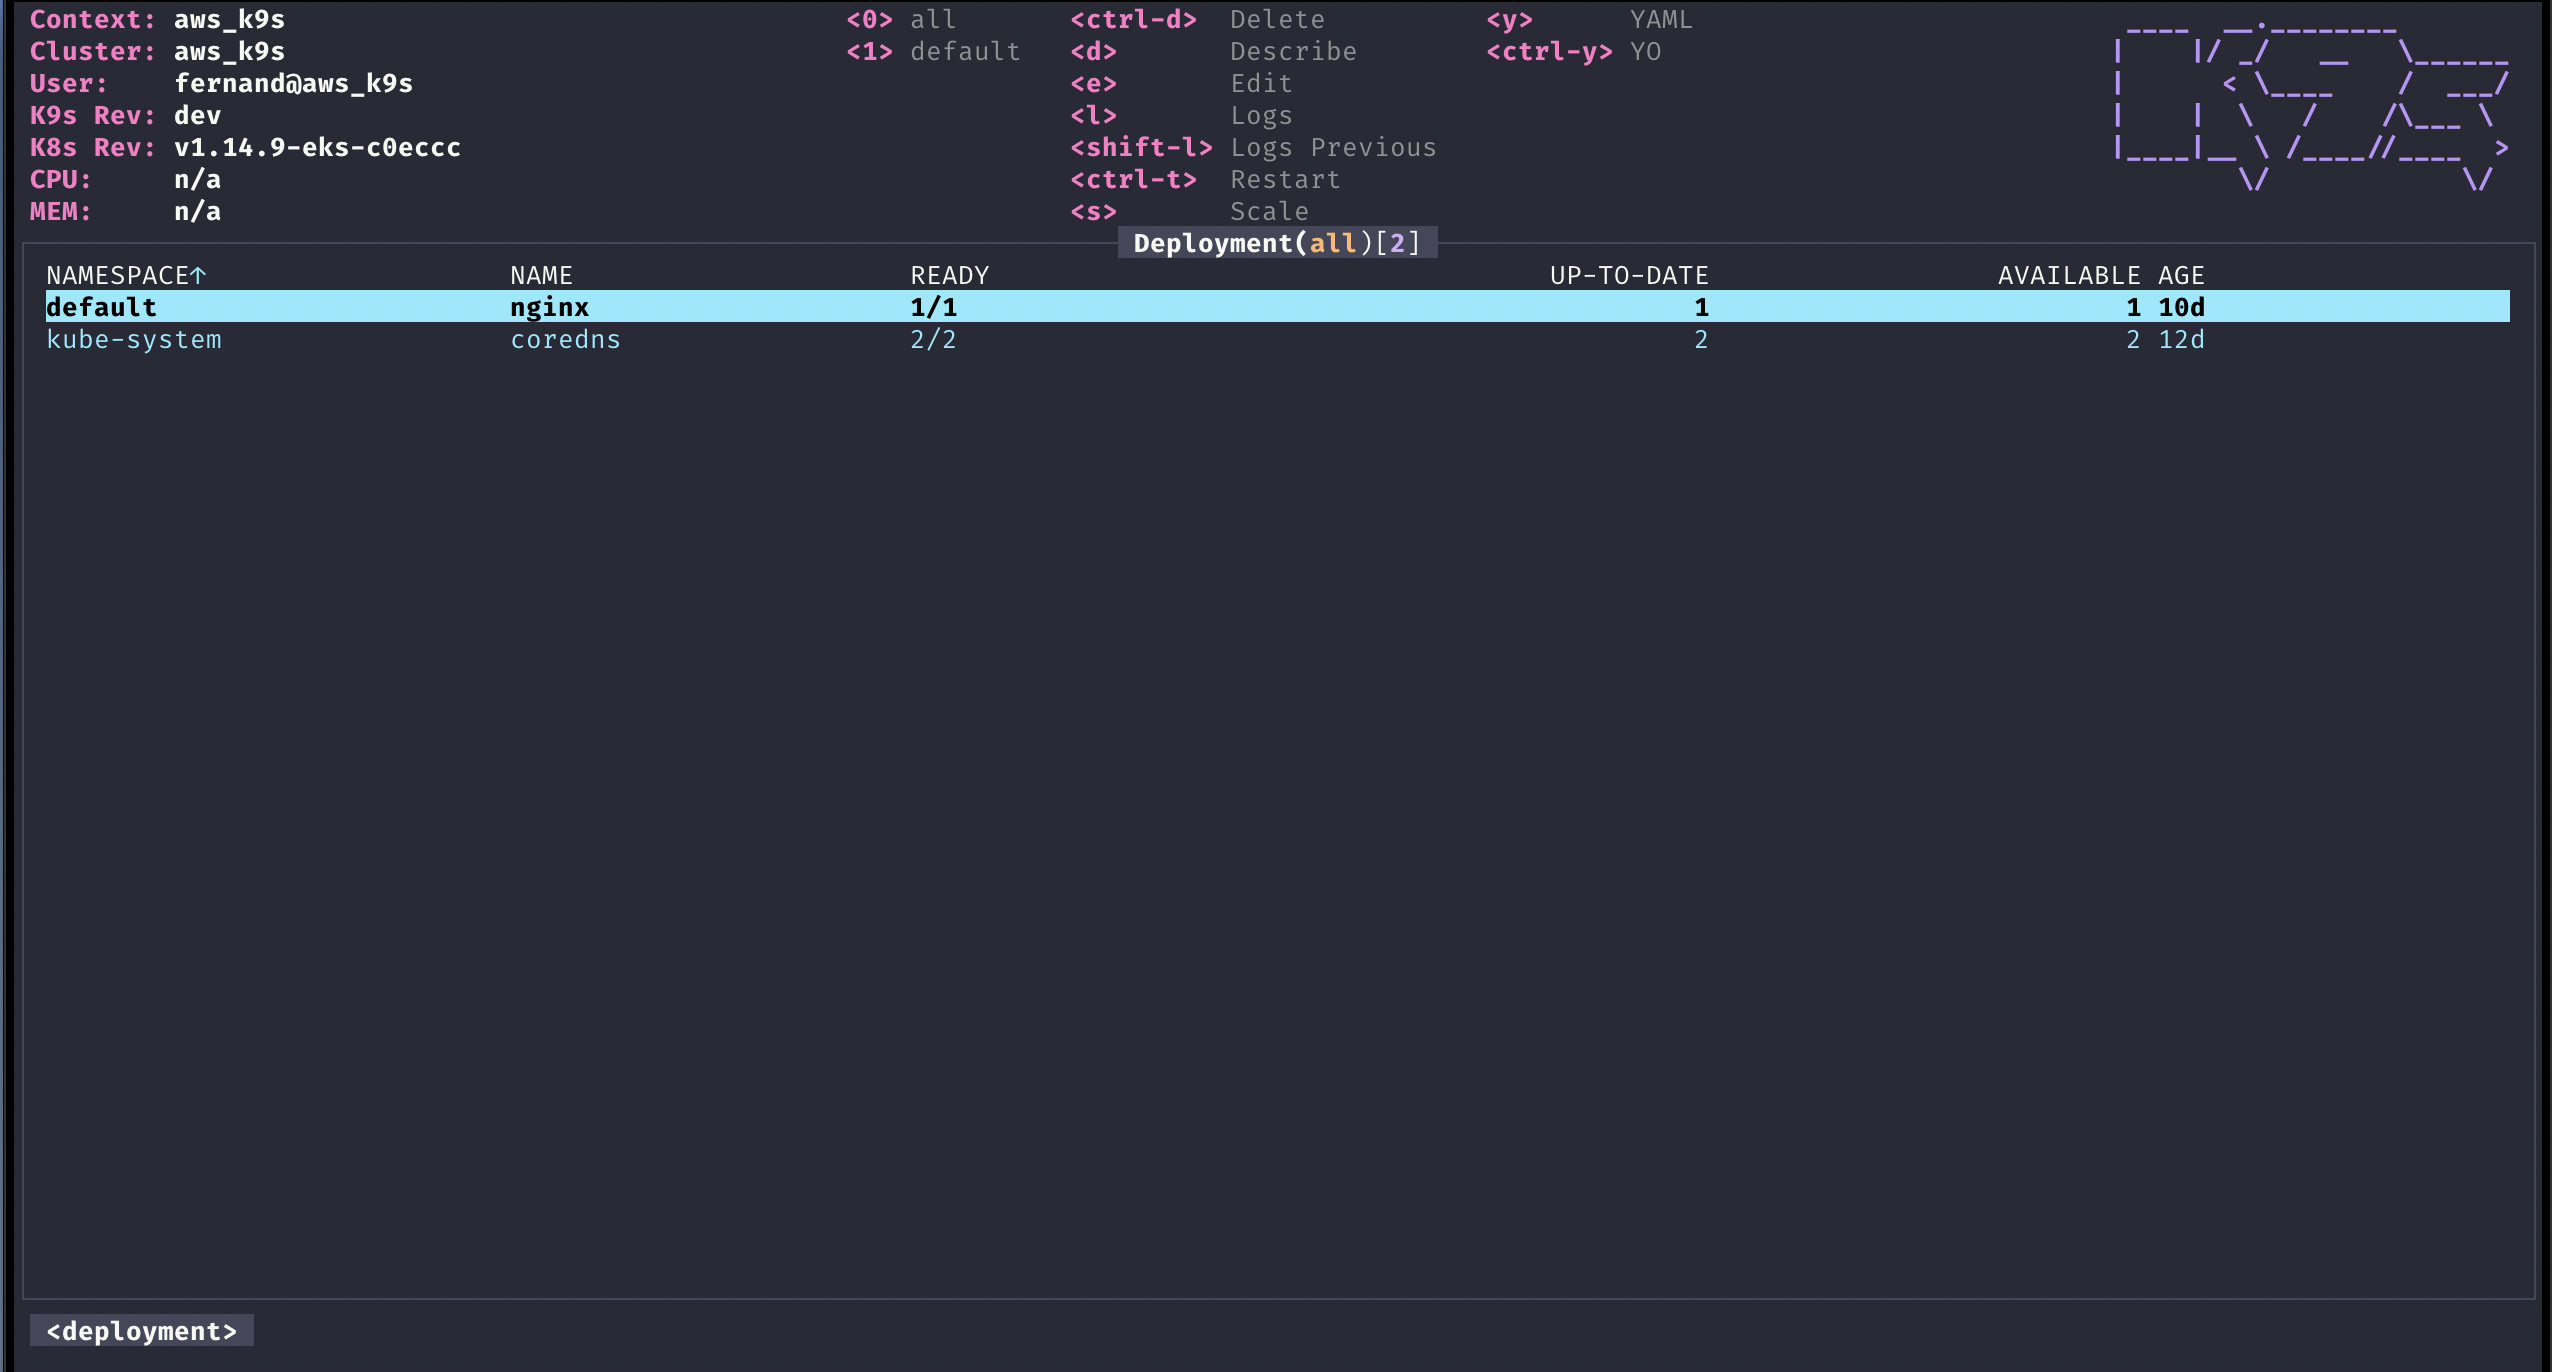The image size is (2552, 1372).
Task: Sort by the NAME column header
Action: pyautogui.click(x=540, y=275)
